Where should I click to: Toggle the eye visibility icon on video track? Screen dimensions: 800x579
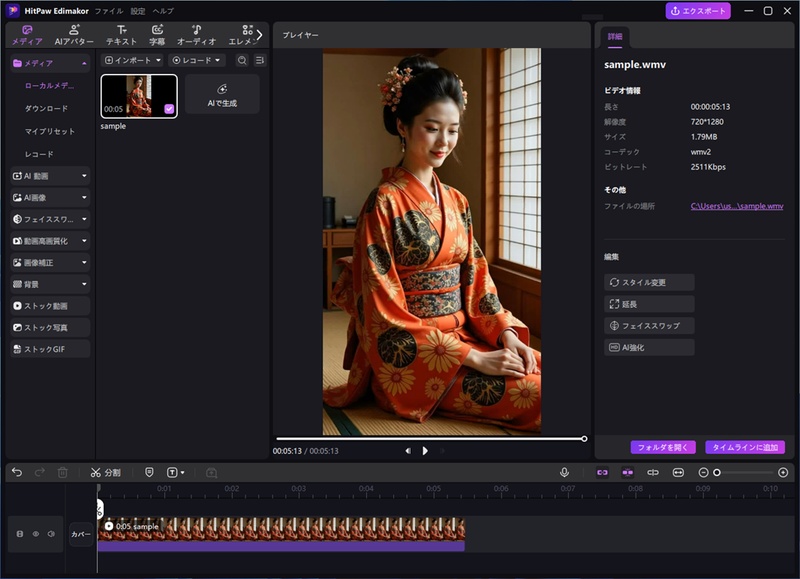point(35,534)
